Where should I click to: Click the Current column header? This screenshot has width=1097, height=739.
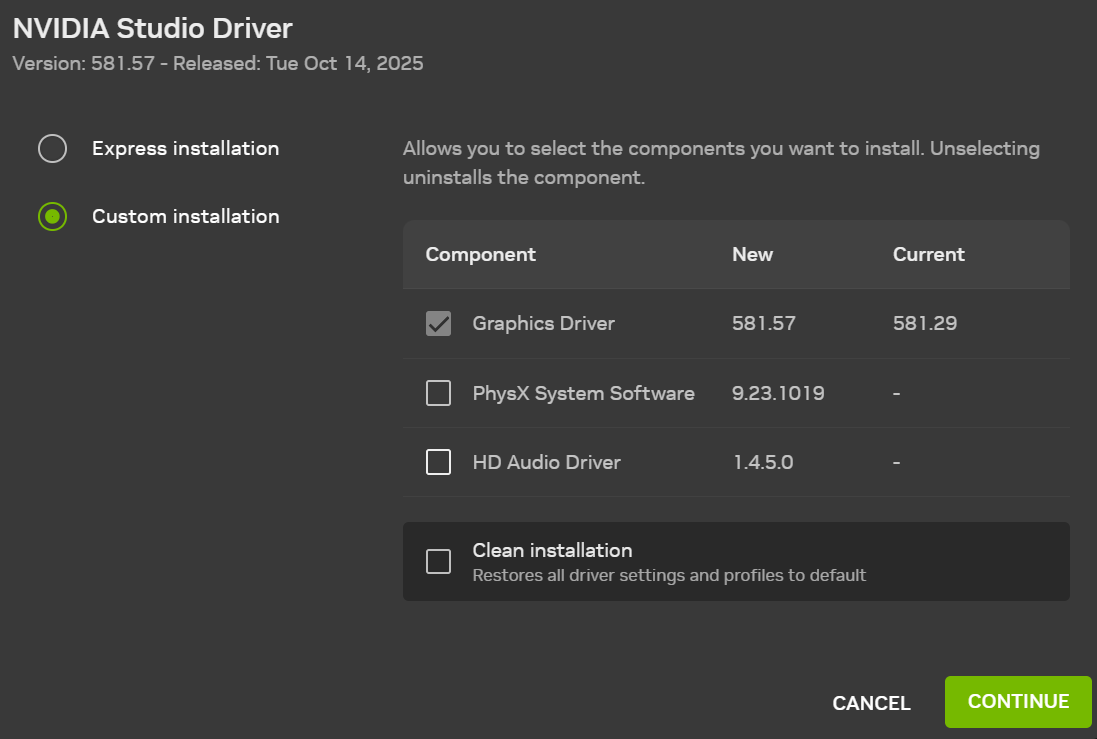click(x=928, y=255)
